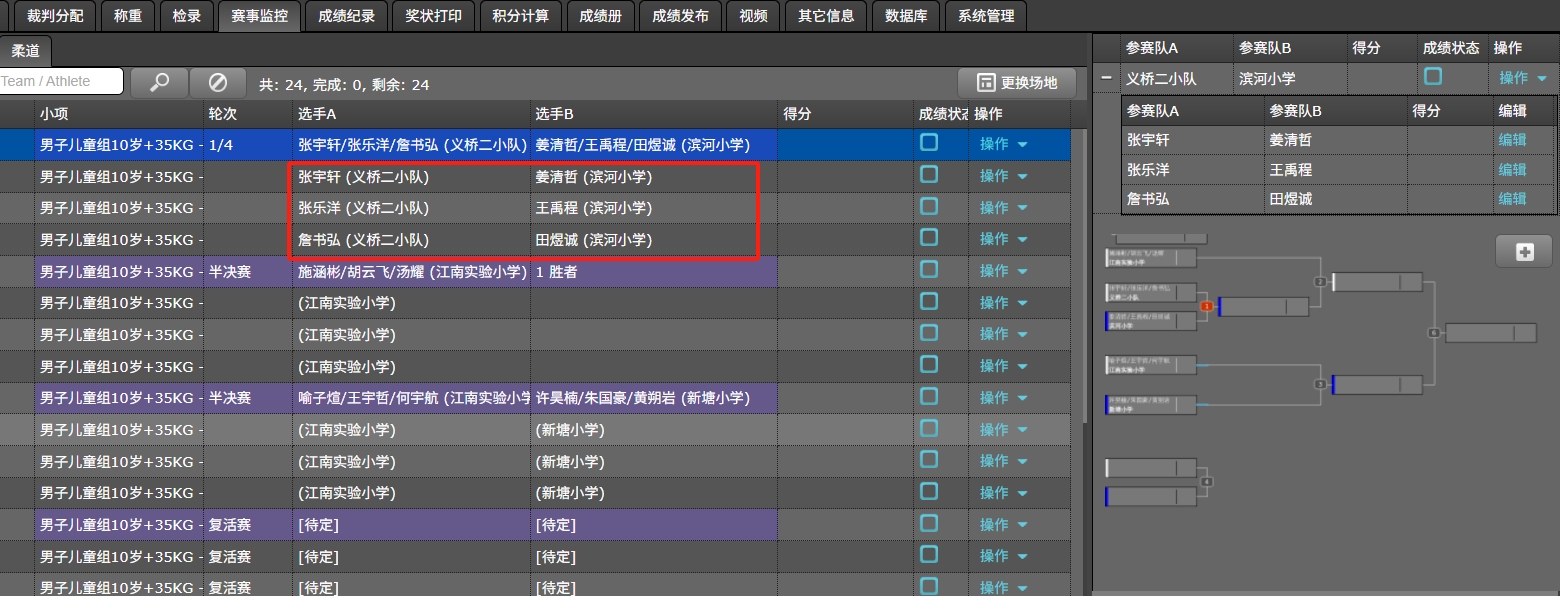Select cell '王禹程 (滨河小学)'
This screenshot has width=1560, height=596.
655,208
